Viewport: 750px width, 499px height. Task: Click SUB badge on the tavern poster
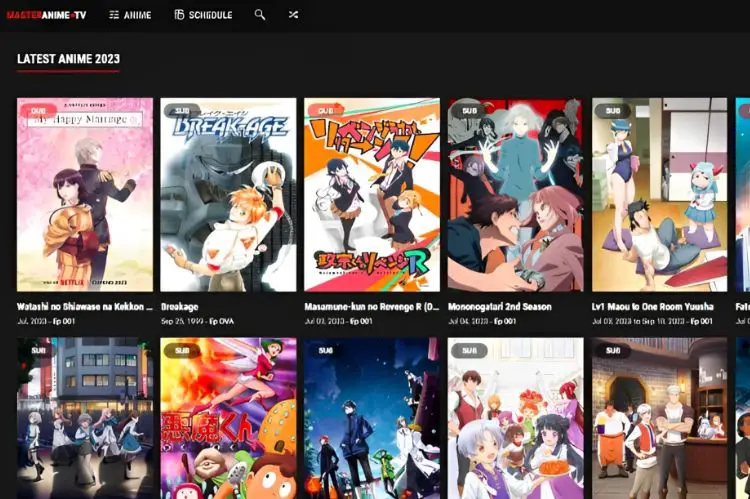pos(613,351)
